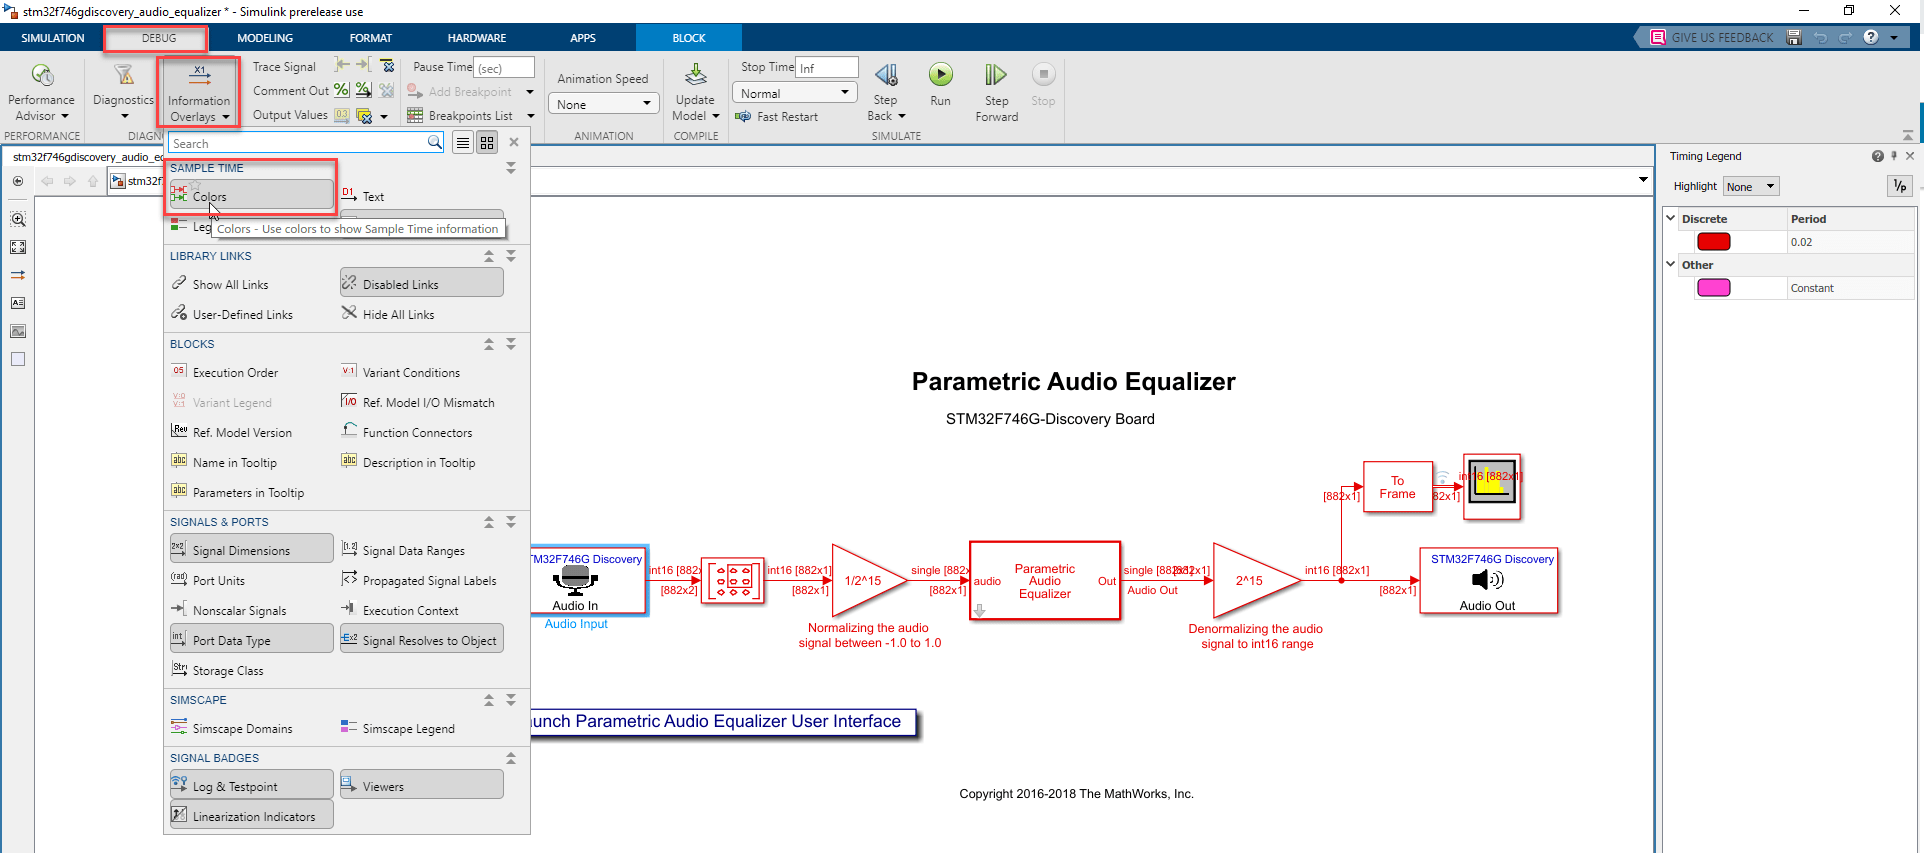
Task: Switch to the HARDWARE tab
Action: pyautogui.click(x=477, y=38)
